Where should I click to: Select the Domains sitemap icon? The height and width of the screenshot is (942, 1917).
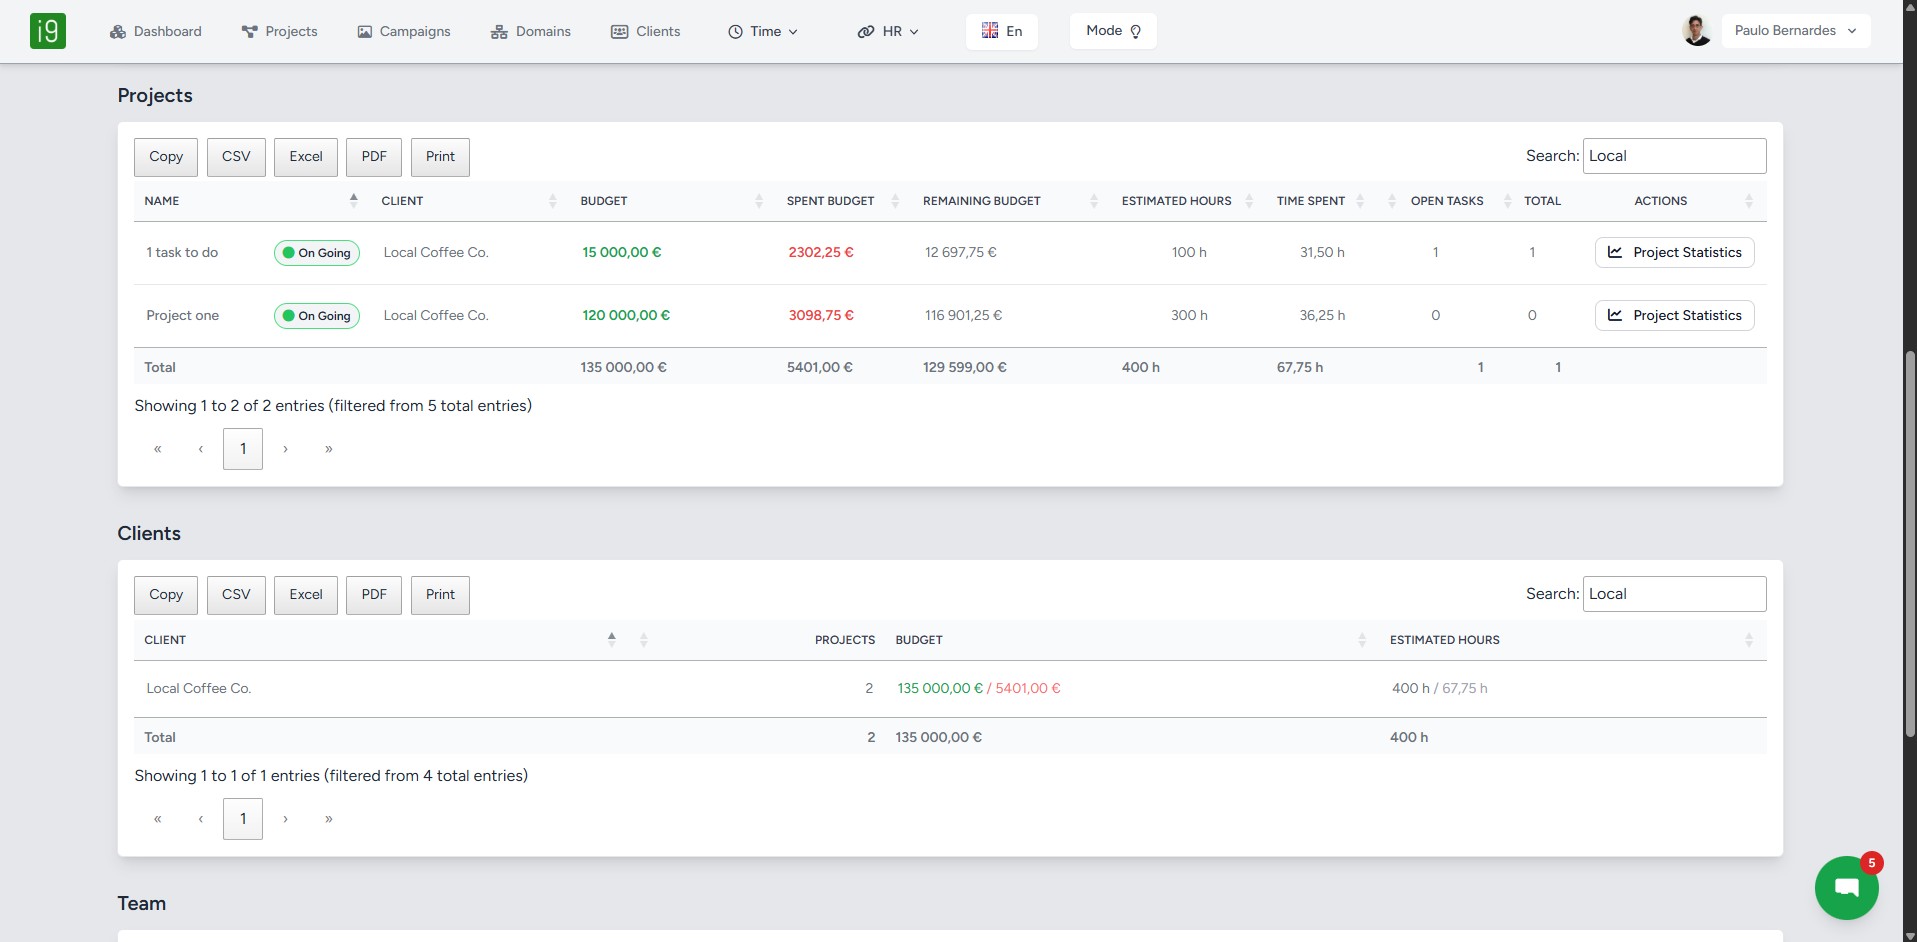coord(498,31)
